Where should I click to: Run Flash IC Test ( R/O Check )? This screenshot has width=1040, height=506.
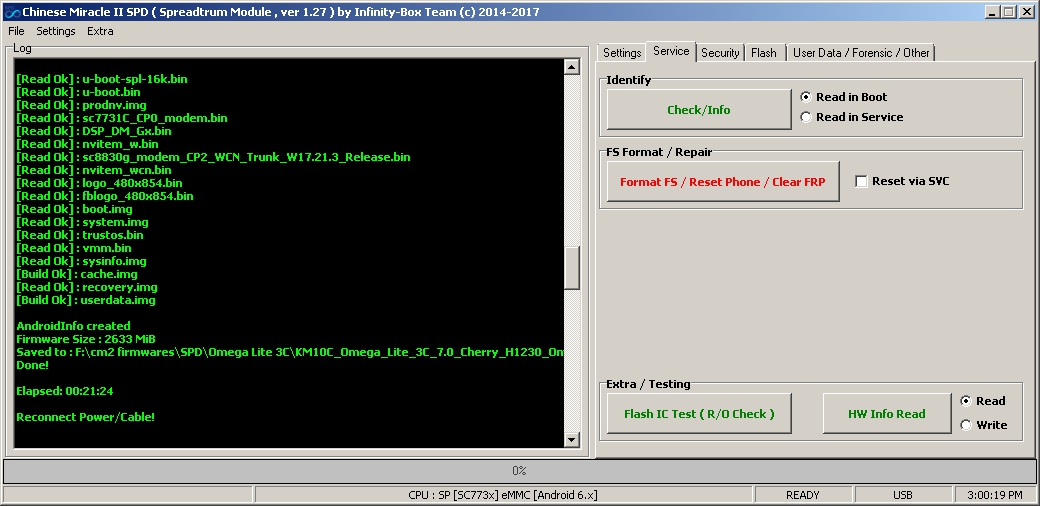coord(699,414)
